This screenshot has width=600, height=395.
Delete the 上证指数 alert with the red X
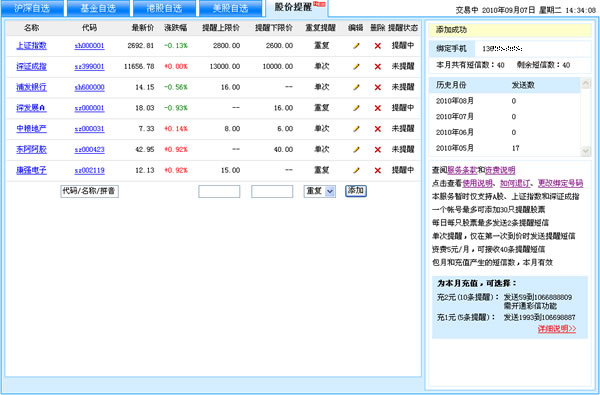[378, 46]
